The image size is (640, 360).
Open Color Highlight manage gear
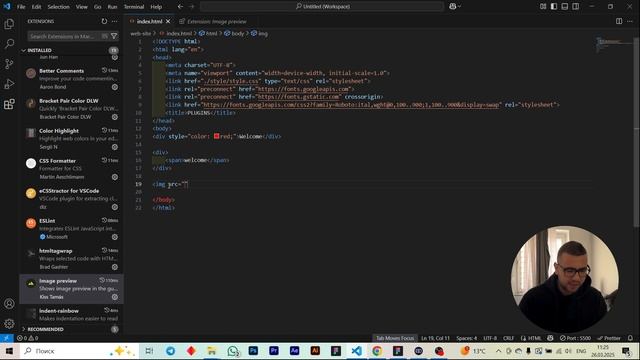(115, 147)
